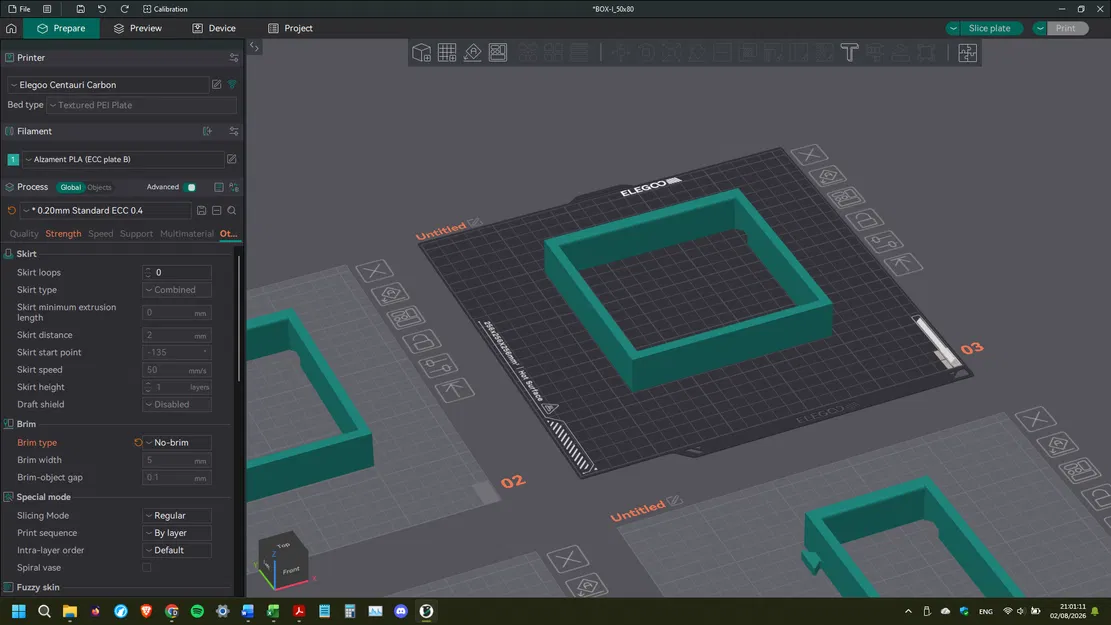This screenshot has height=625, width=1111.
Task: Open the Intra-layer order dropdown
Action: coord(176,550)
